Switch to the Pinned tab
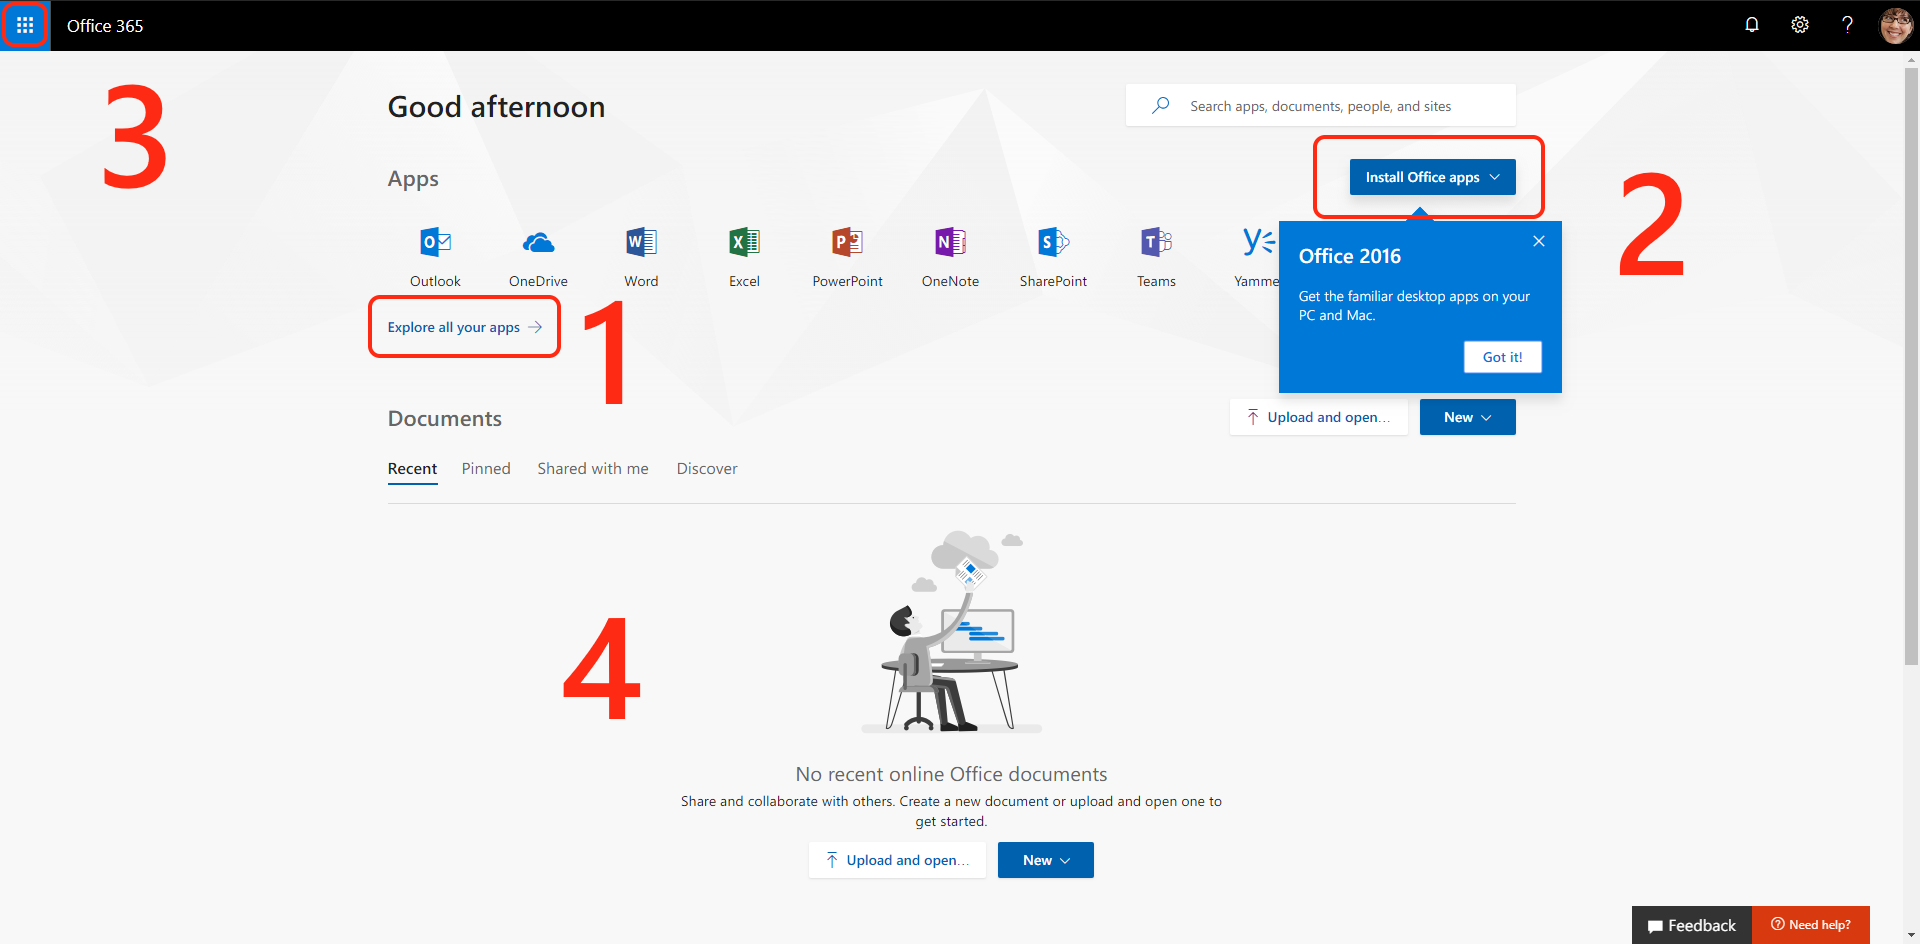The image size is (1920, 944). tap(486, 468)
